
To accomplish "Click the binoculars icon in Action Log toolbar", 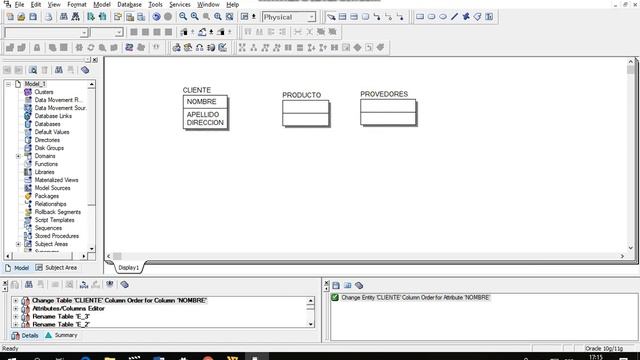I will (x=29, y=284).
